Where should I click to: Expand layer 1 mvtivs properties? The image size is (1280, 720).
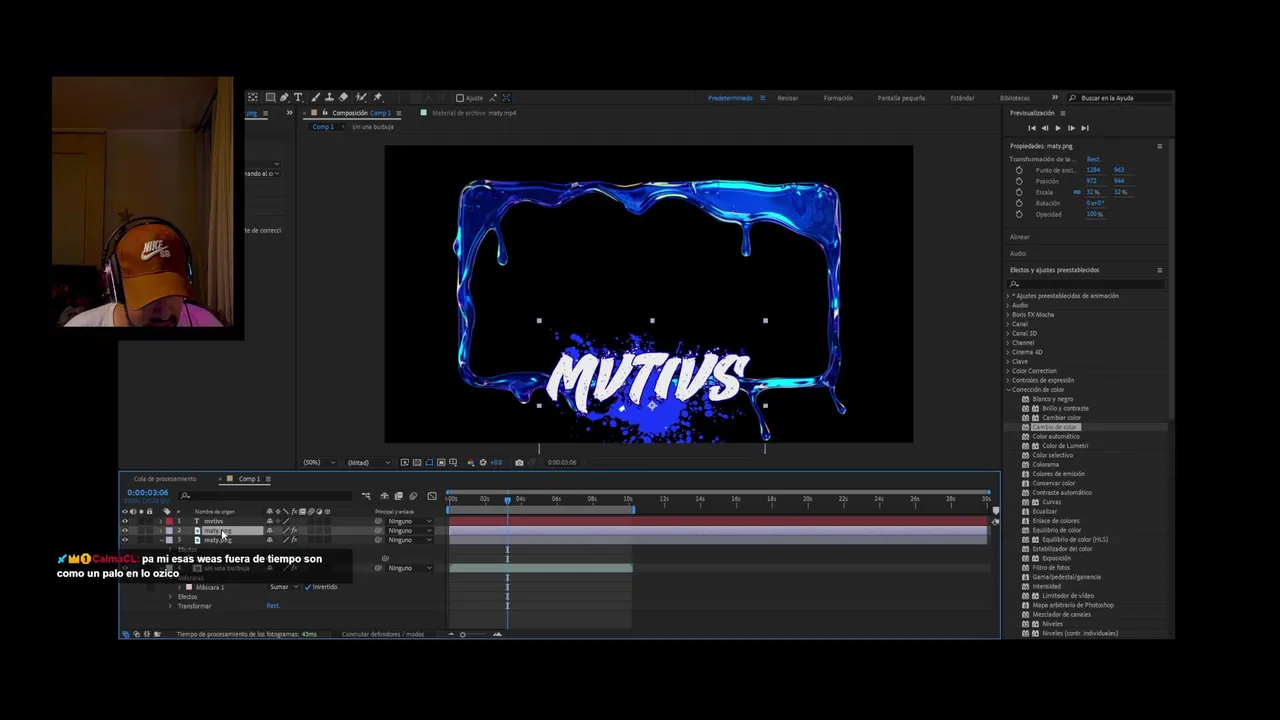161,521
